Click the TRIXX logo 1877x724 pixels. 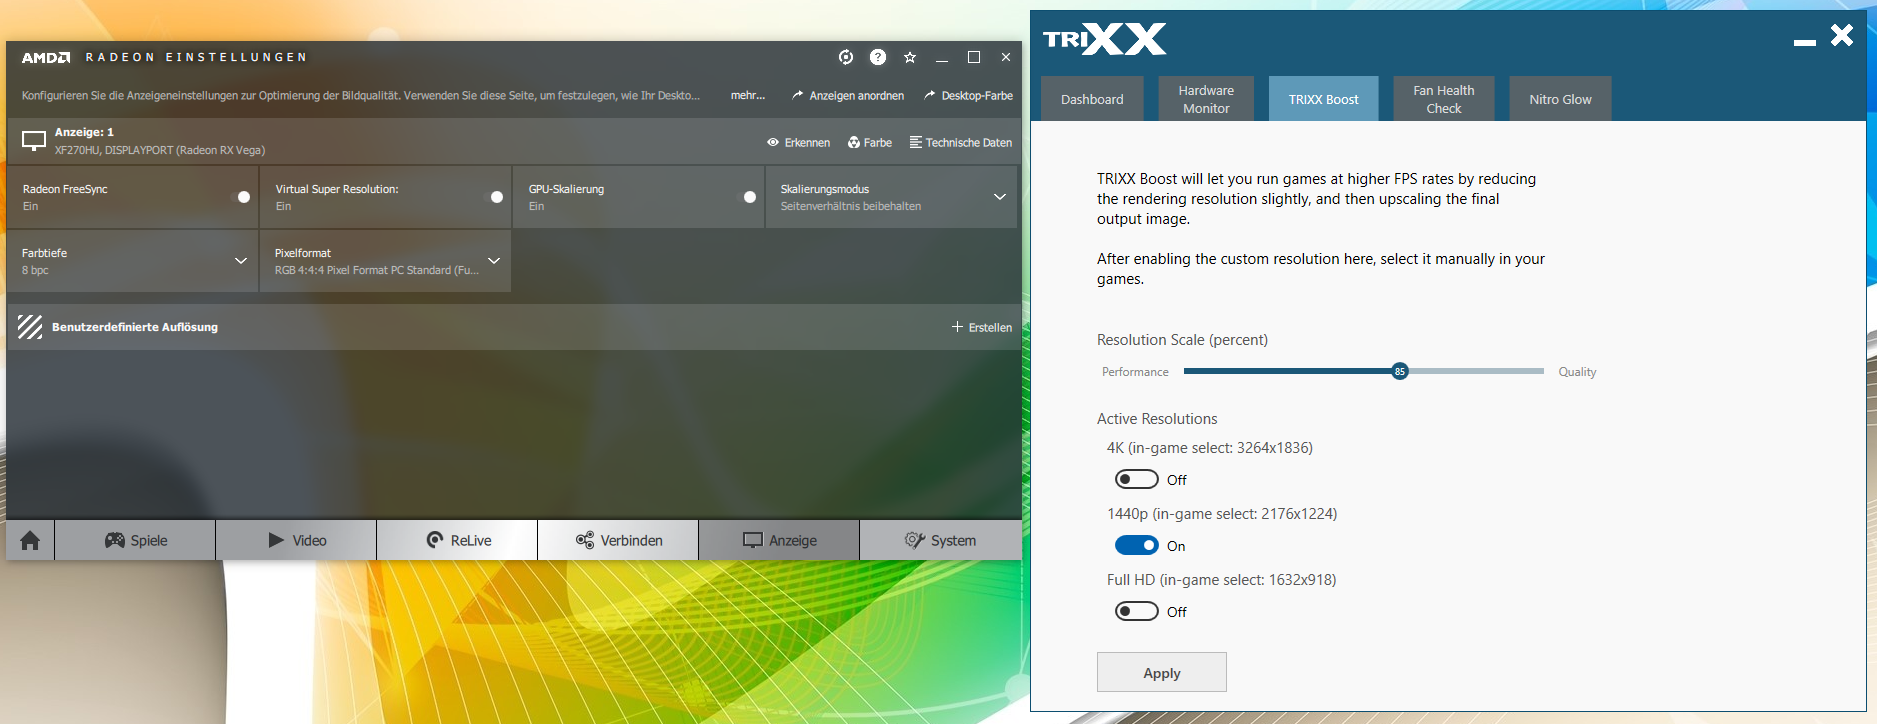1104,39
